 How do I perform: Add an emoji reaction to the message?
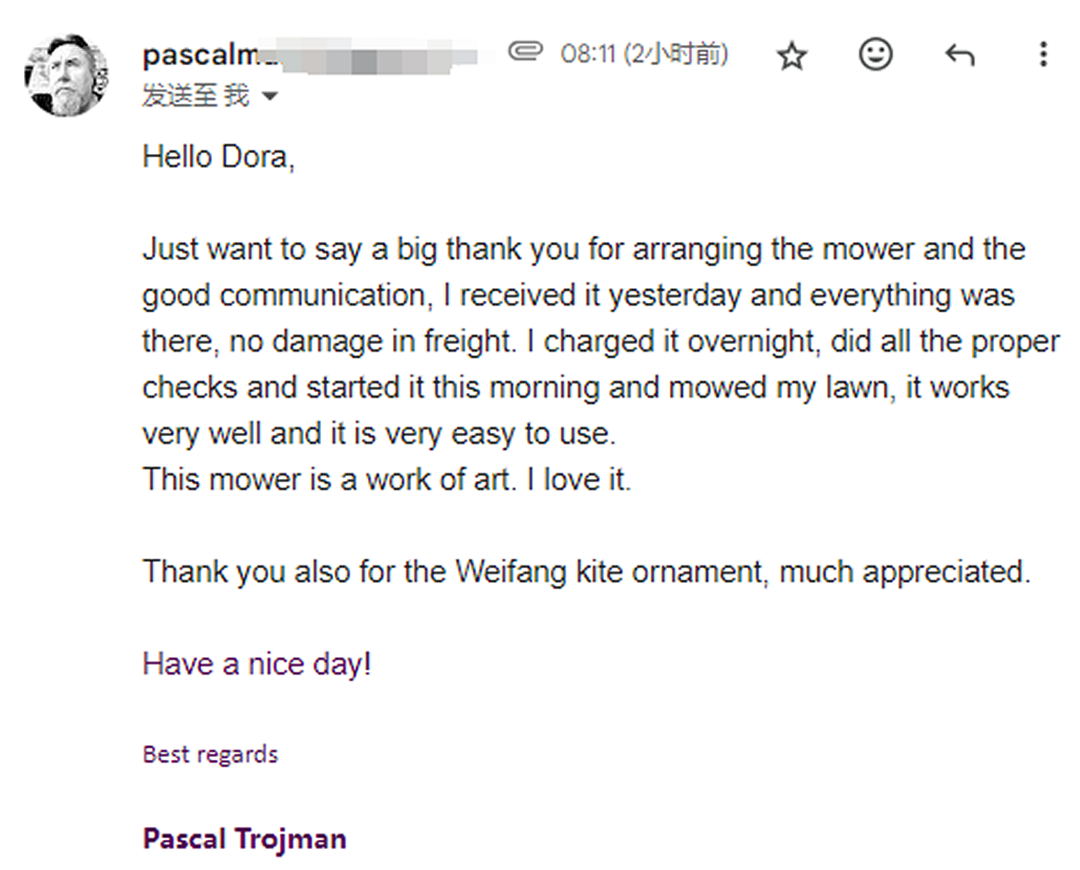[876, 55]
